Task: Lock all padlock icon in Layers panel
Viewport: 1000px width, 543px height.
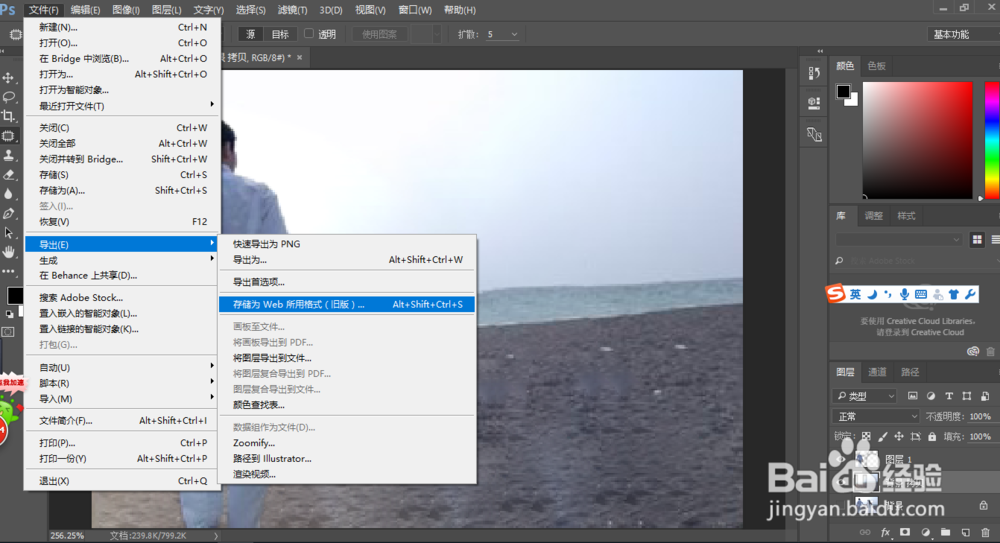Action: (x=932, y=437)
